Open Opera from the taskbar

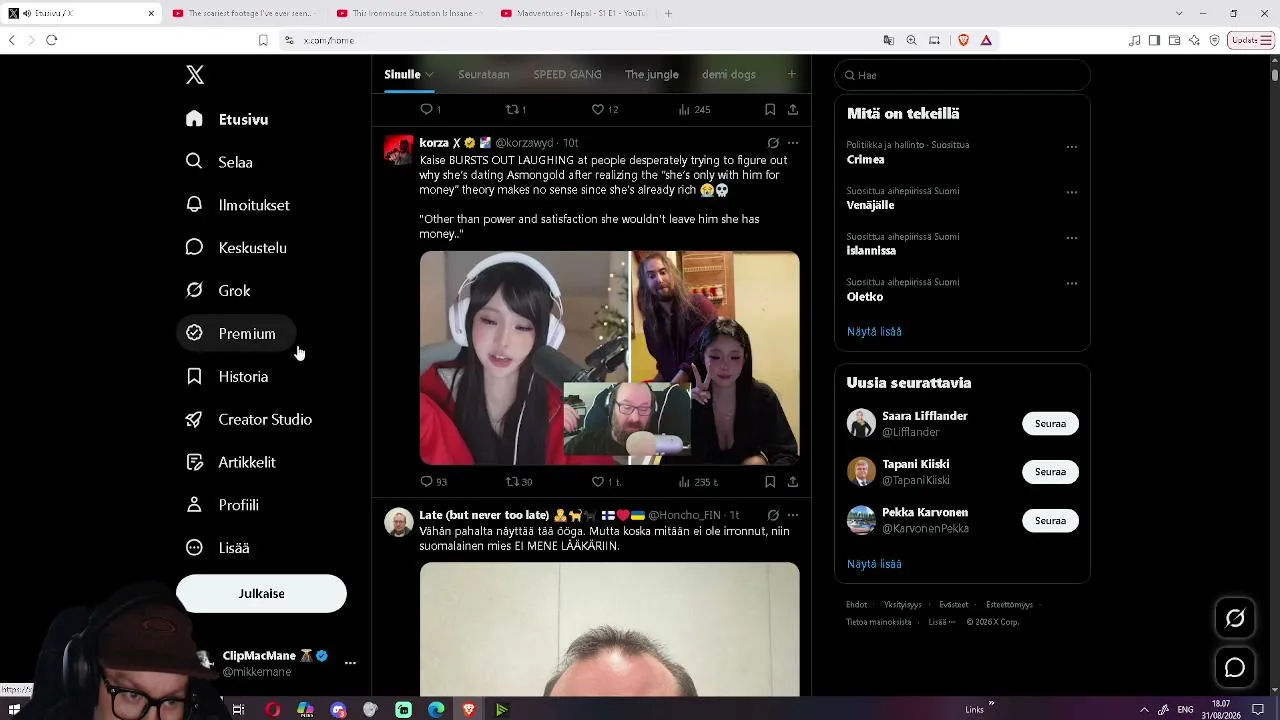click(x=272, y=710)
